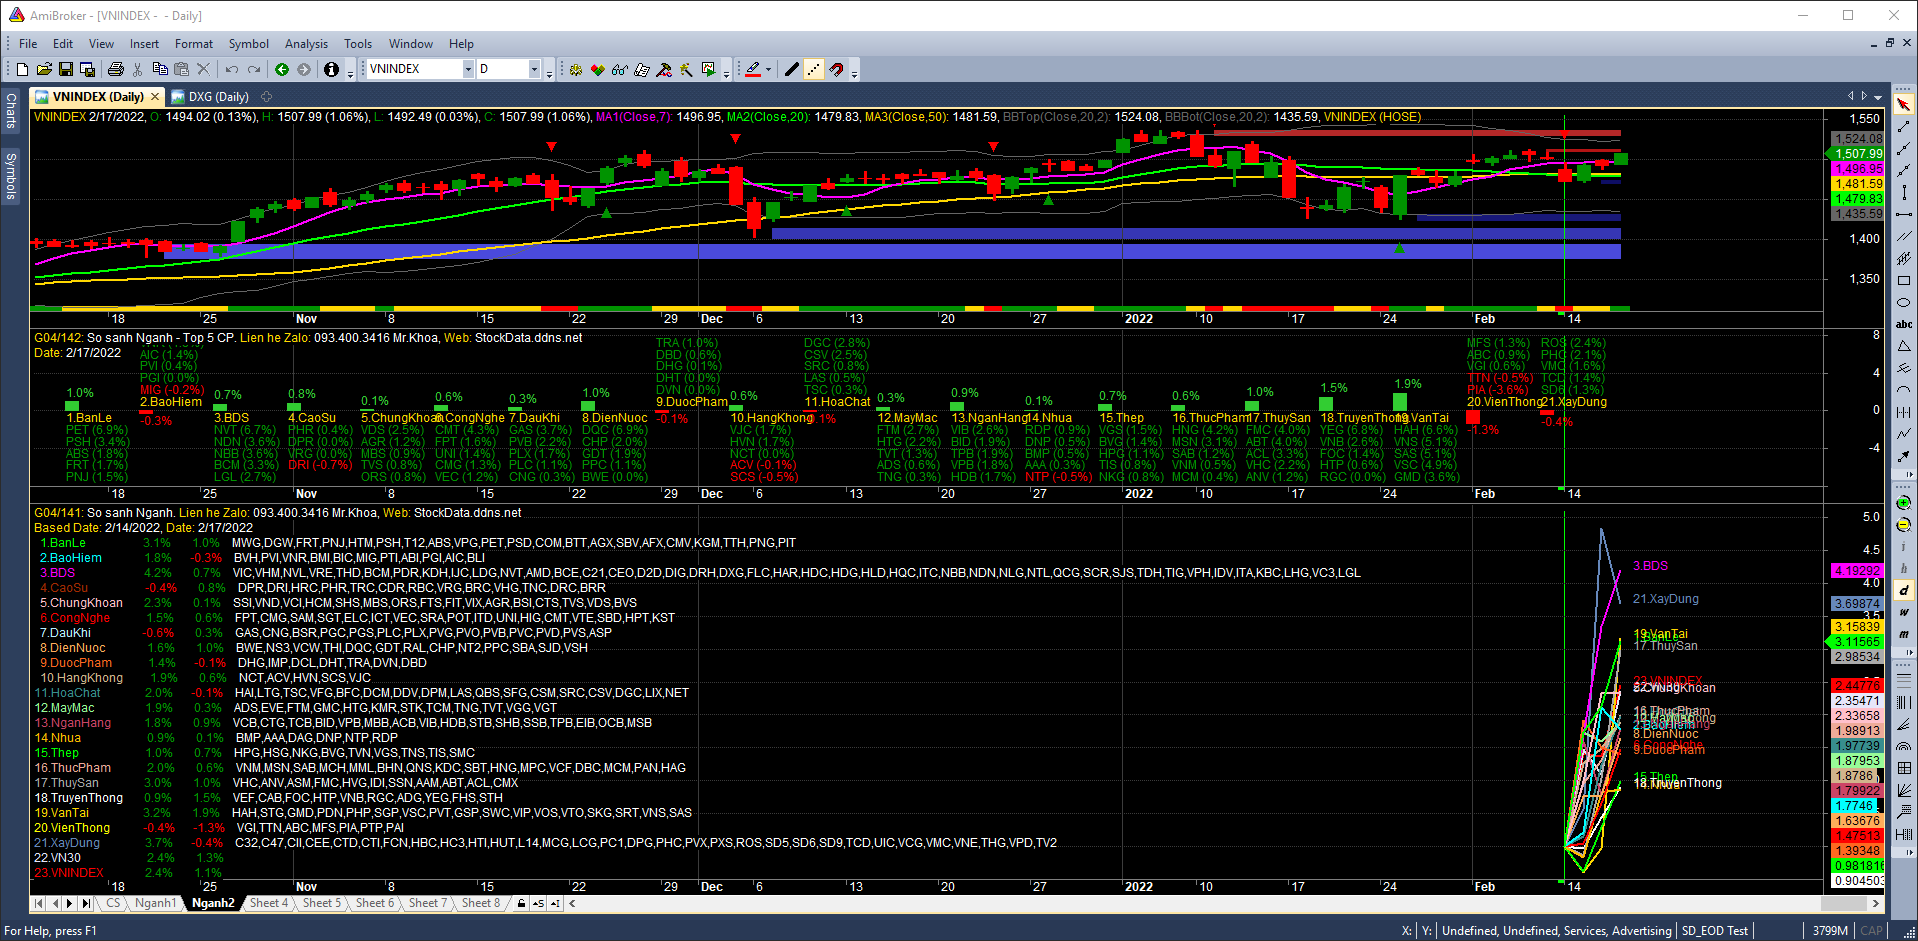Open the File menu
This screenshot has height=941, width=1918.
tap(28, 44)
